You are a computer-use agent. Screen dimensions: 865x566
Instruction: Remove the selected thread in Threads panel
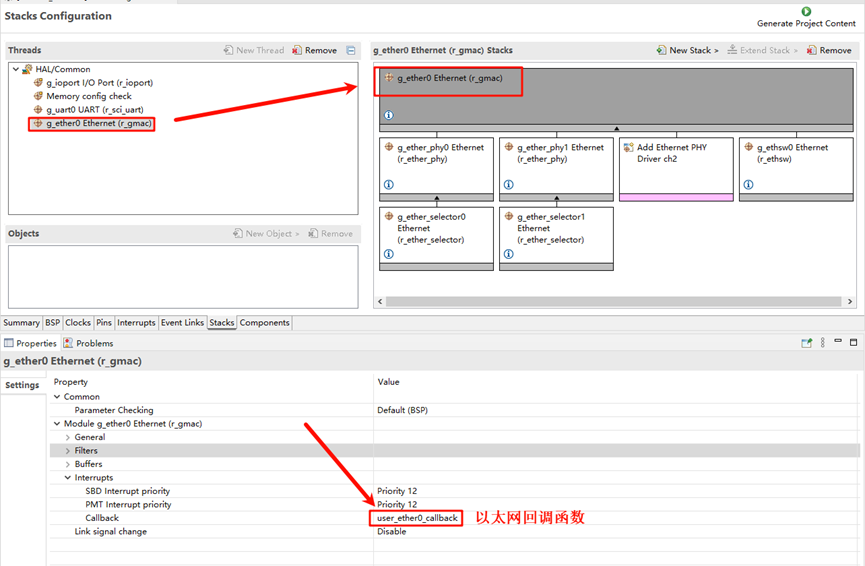[314, 50]
